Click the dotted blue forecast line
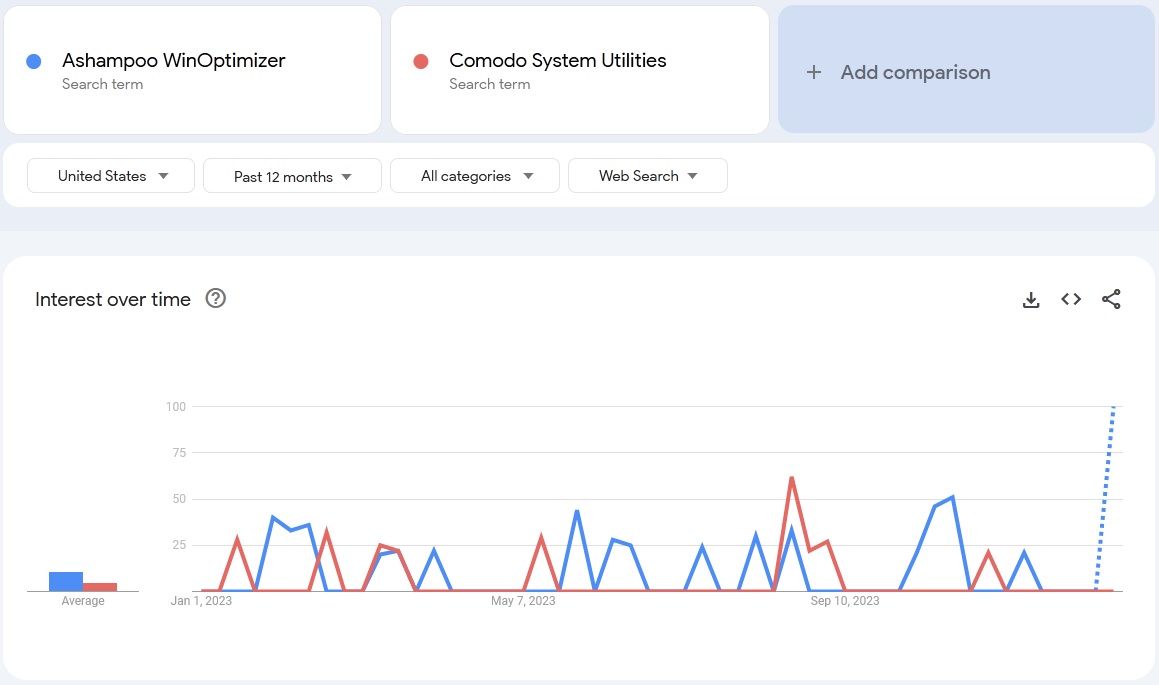Image resolution: width=1159 pixels, height=685 pixels. (x=1104, y=499)
